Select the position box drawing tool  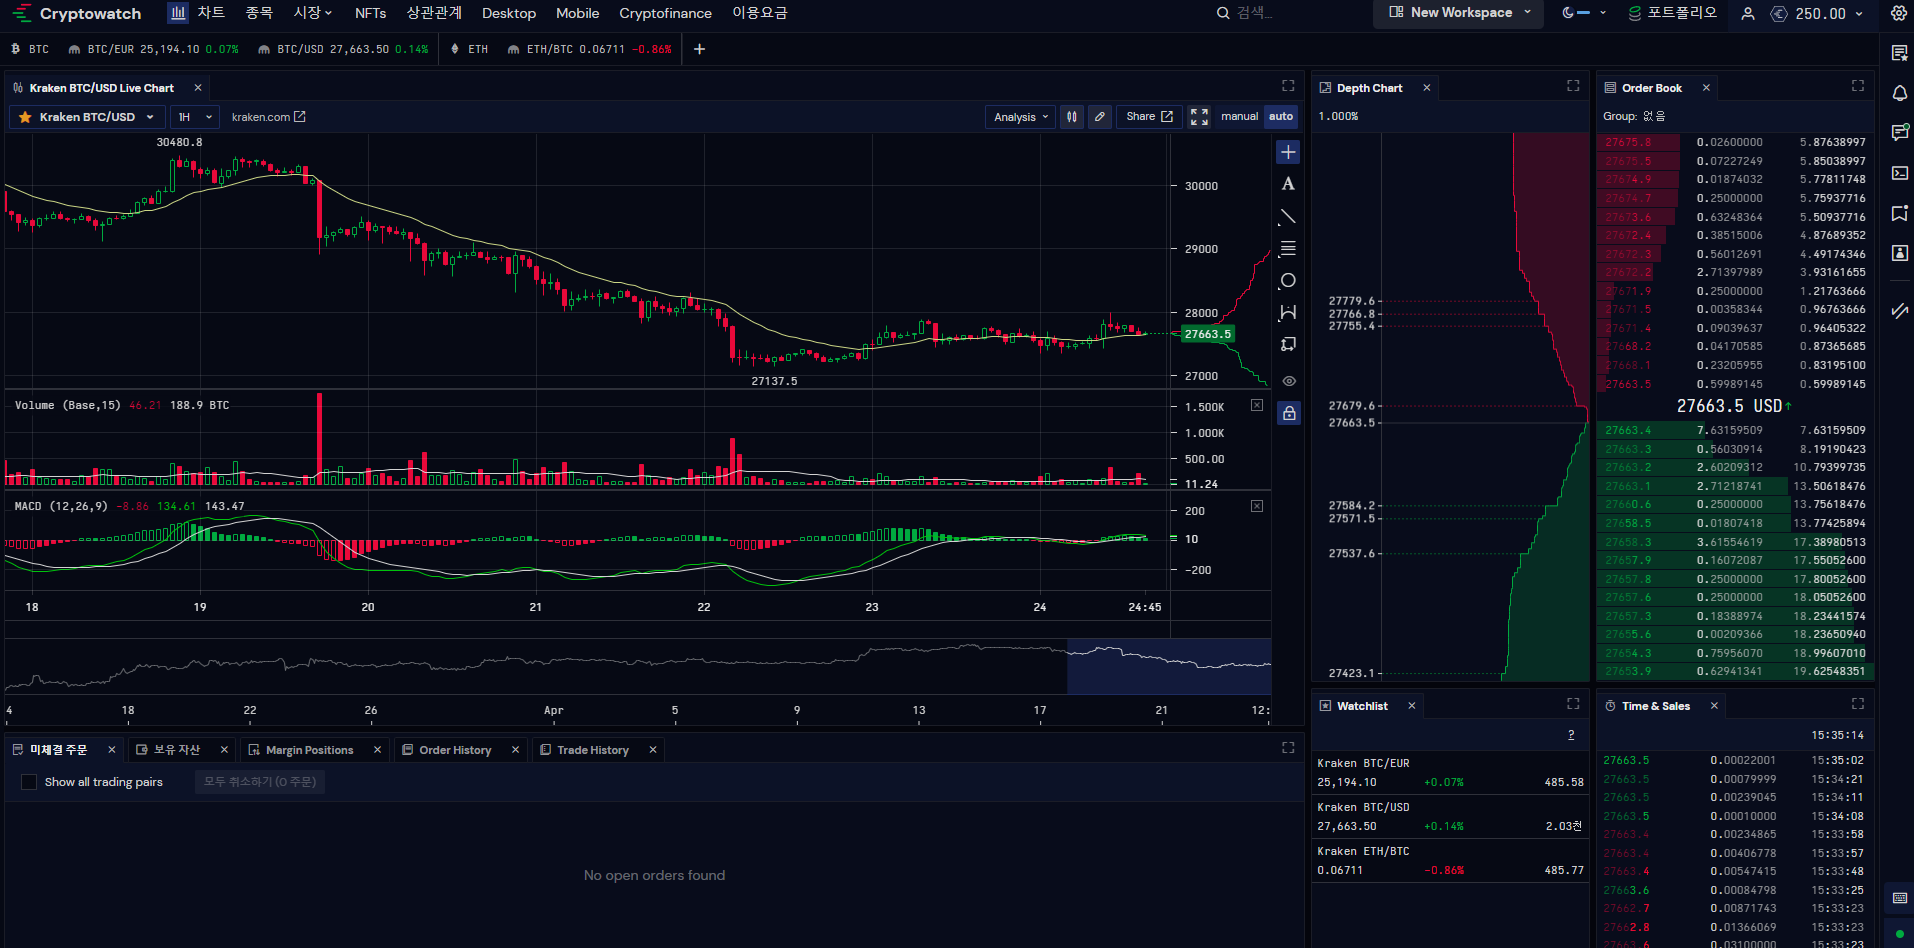tap(1288, 345)
